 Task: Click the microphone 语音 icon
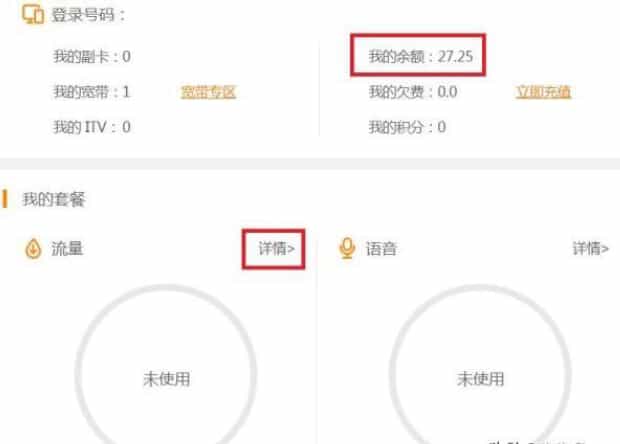click(347, 248)
